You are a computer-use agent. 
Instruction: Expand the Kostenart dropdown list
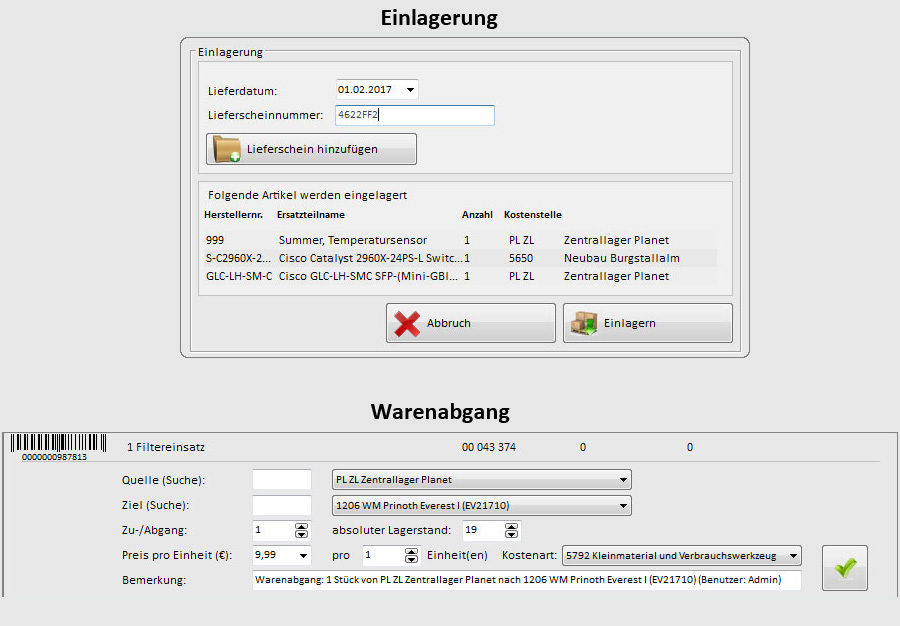[x=793, y=555]
